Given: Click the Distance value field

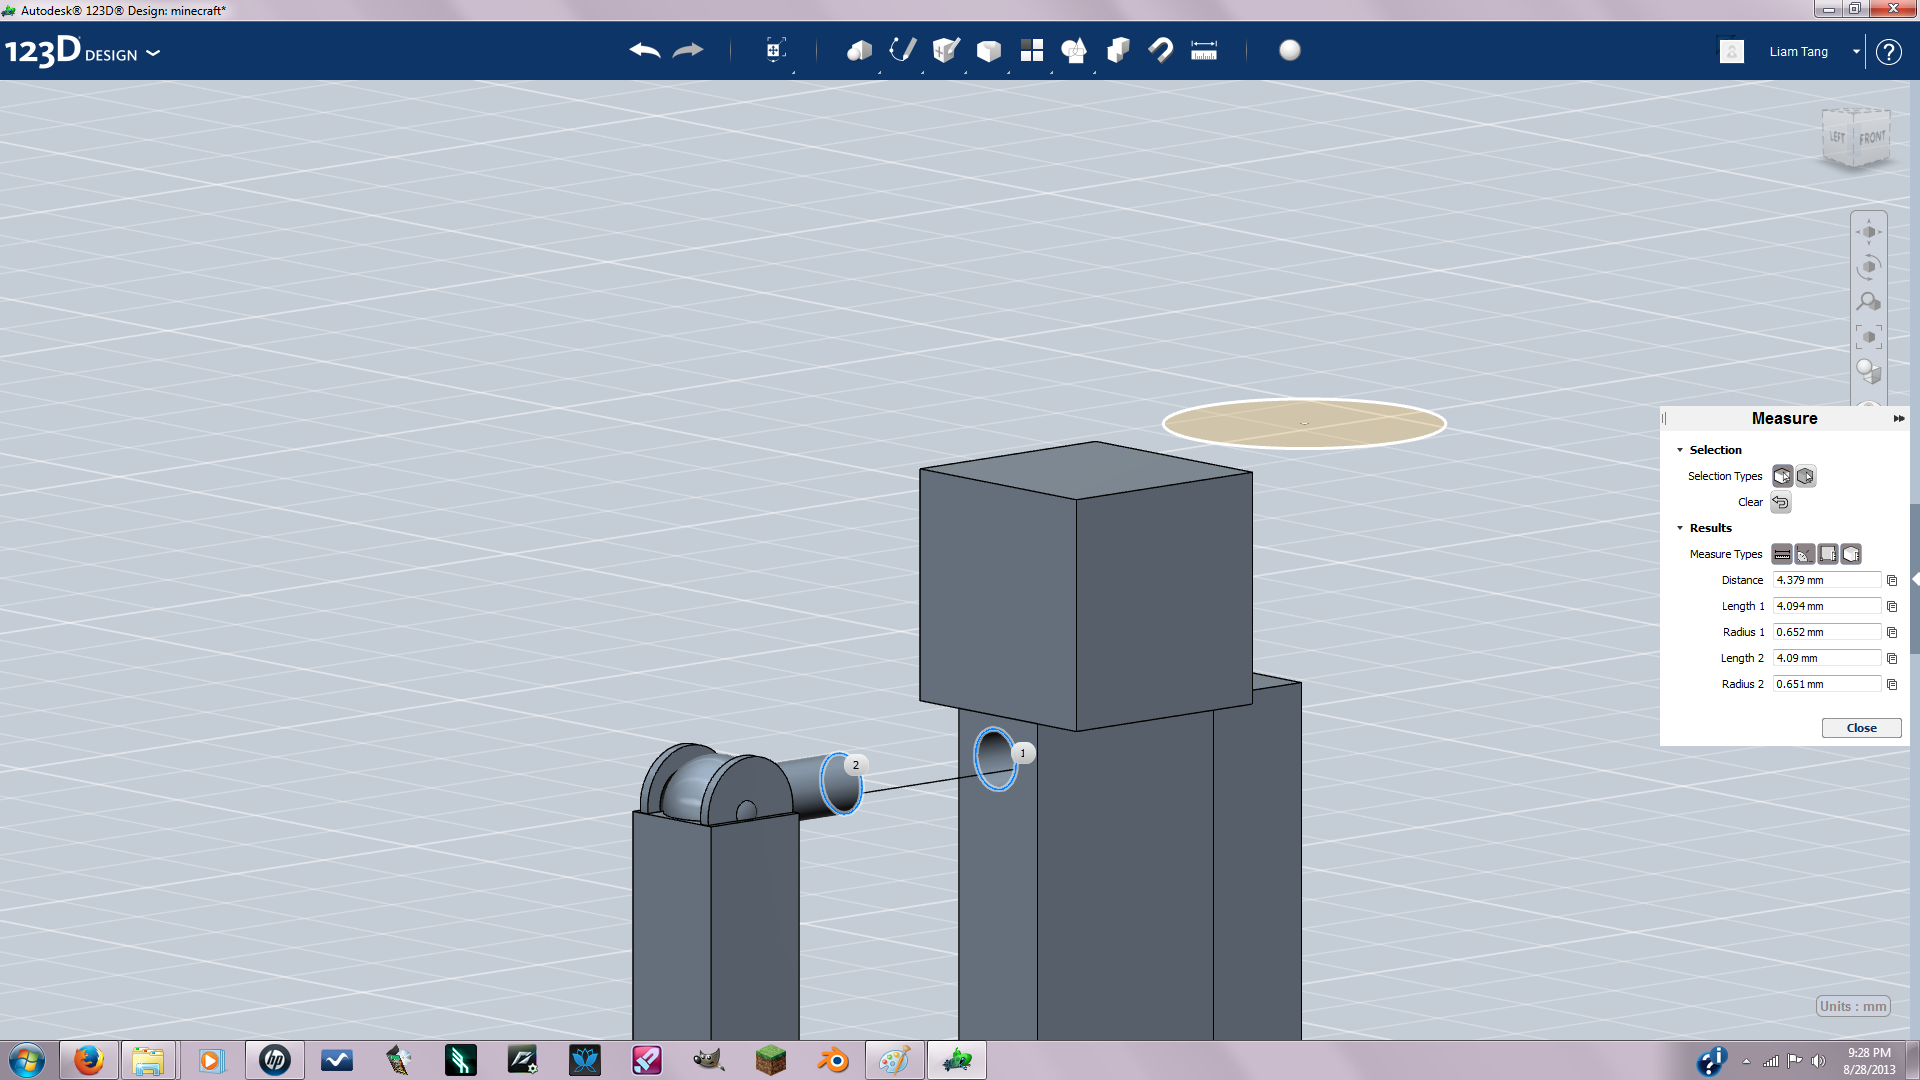Looking at the screenshot, I should [1827, 580].
